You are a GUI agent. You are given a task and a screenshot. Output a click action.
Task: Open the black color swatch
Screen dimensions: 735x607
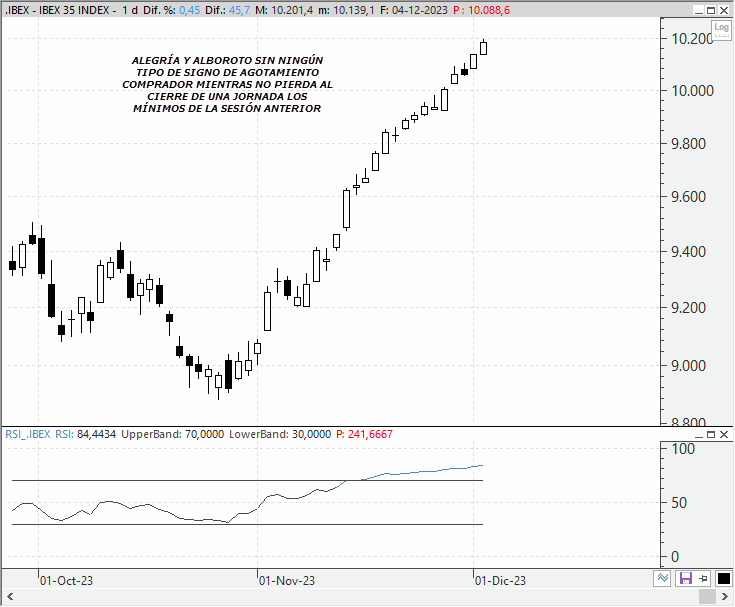[724, 578]
